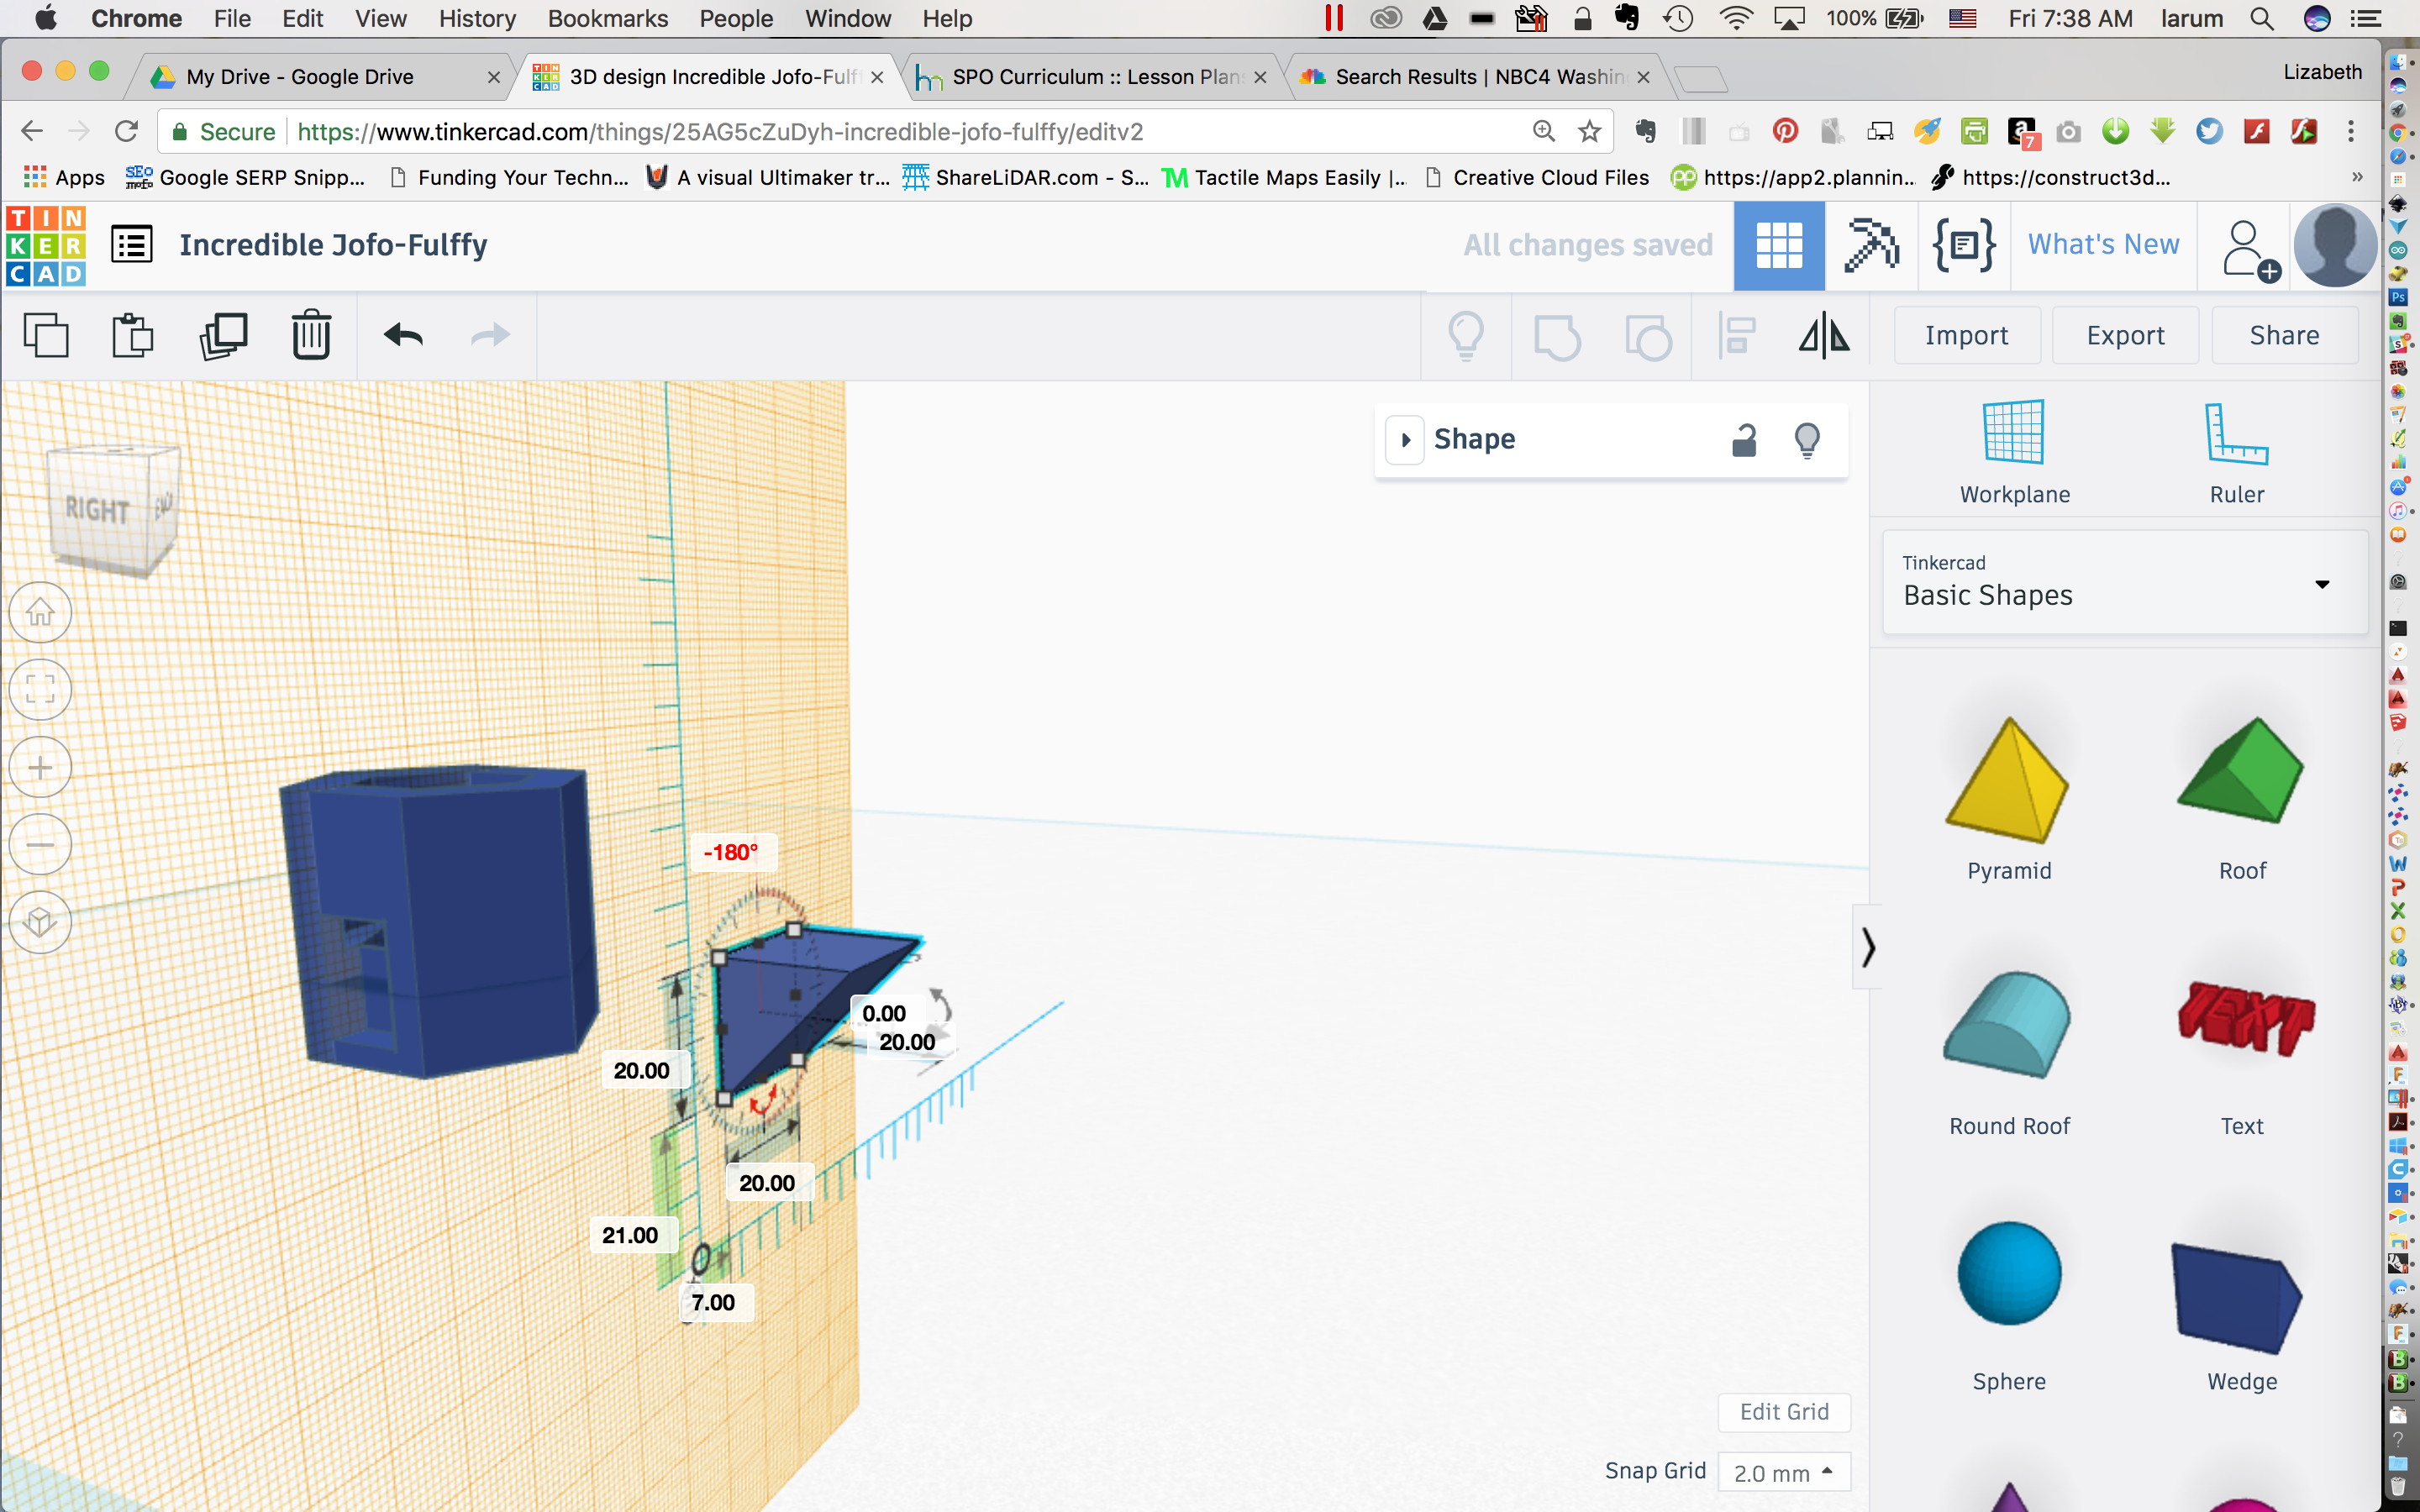Zoom out with the minus button
The image size is (2420, 1512).
pyautogui.click(x=40, y=844)
